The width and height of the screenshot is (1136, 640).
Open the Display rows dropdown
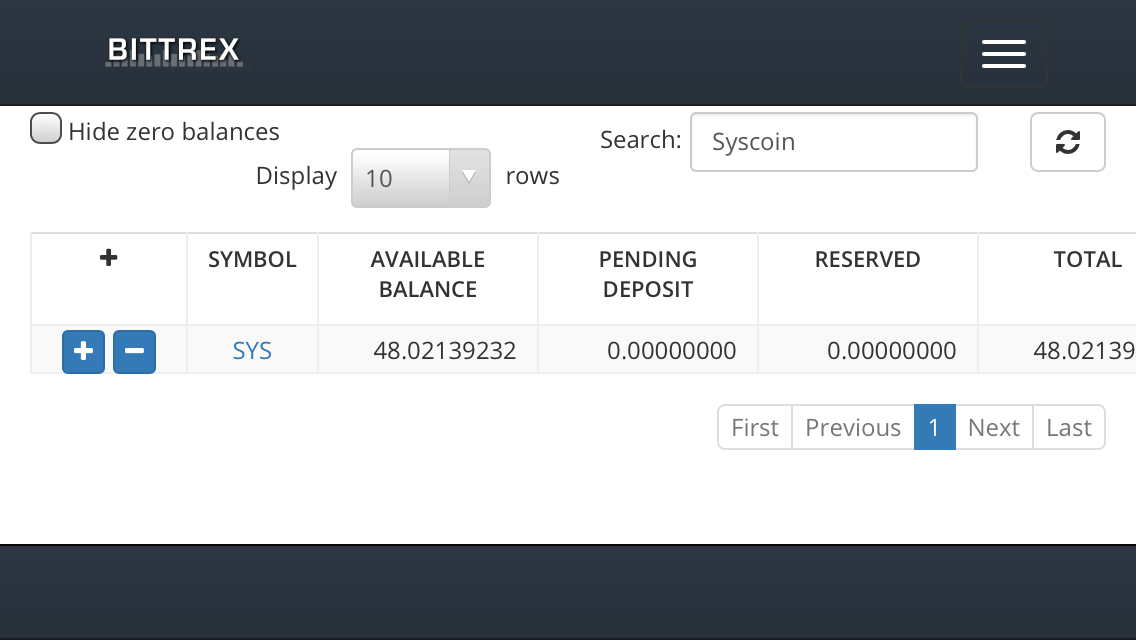421,178
